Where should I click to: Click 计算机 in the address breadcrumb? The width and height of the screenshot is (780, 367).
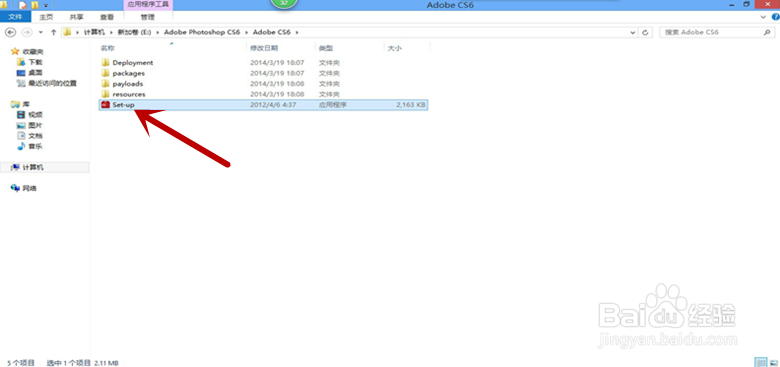coord(95,32)
